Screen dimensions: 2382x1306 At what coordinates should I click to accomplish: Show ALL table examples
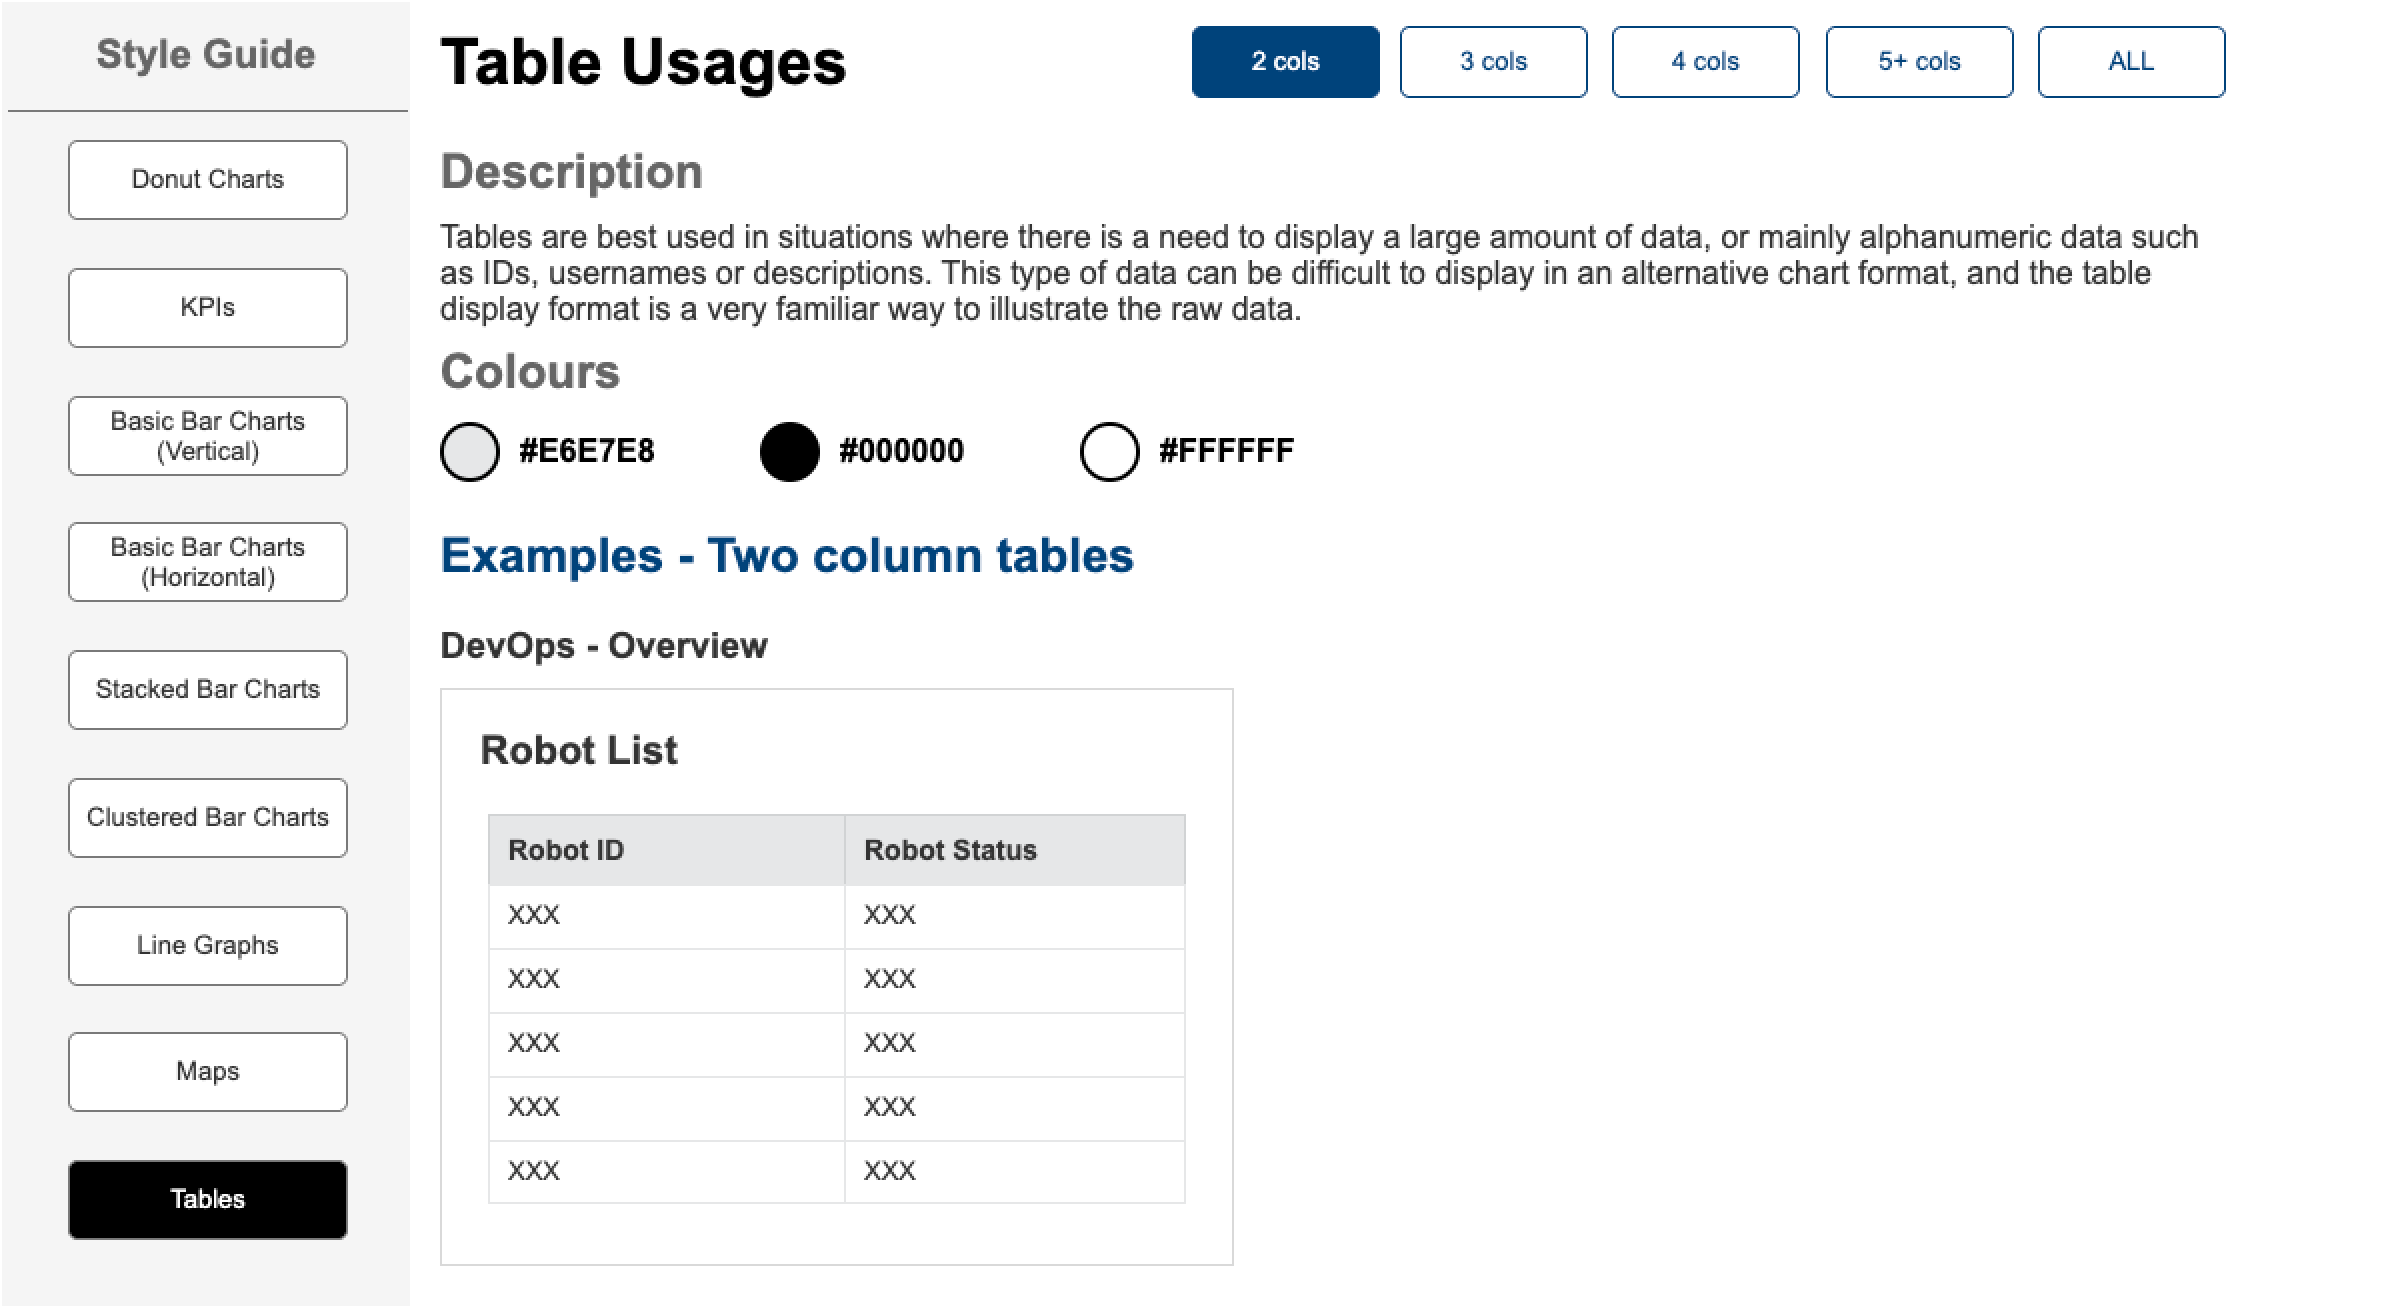pos(2132,62)
